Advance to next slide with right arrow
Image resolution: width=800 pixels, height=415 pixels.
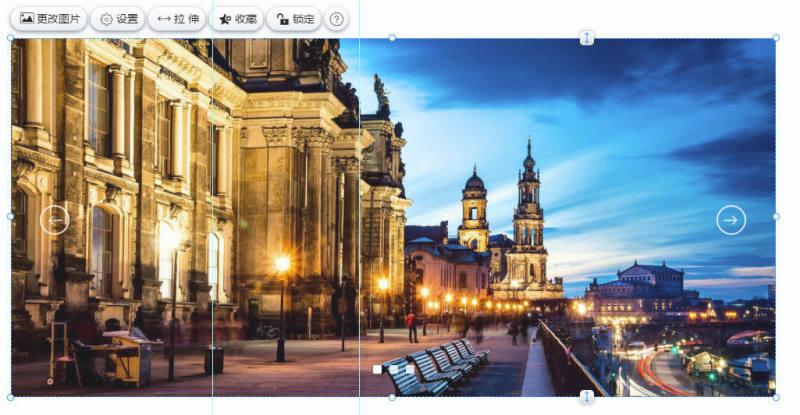pyautogui.click(x=731, y=219)
